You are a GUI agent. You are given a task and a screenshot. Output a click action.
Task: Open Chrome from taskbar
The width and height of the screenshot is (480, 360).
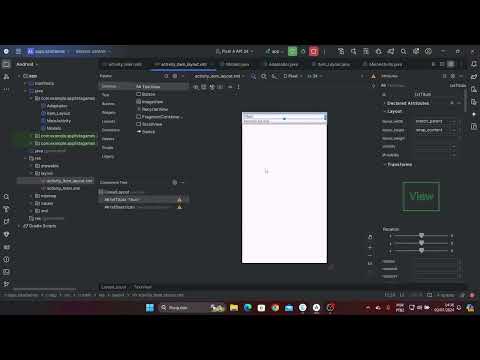(275, 307)
